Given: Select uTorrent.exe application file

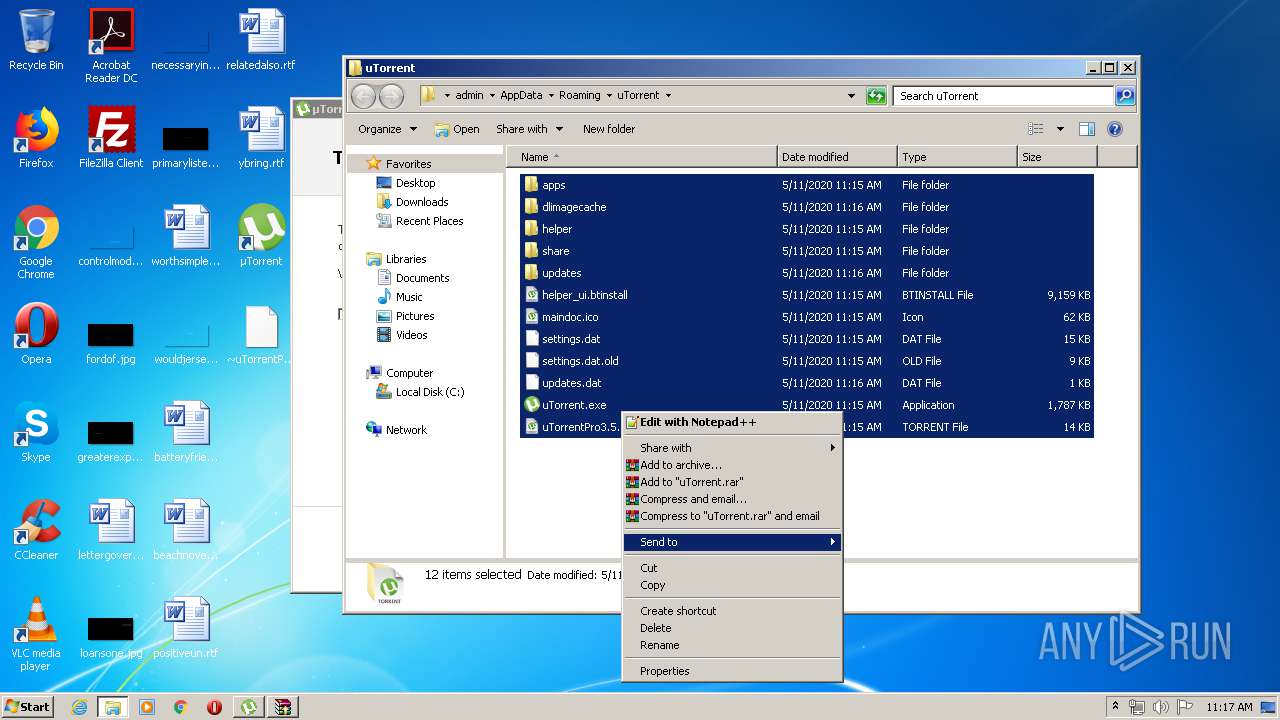Looking at the screenshot, I should [x=807, y=405].
